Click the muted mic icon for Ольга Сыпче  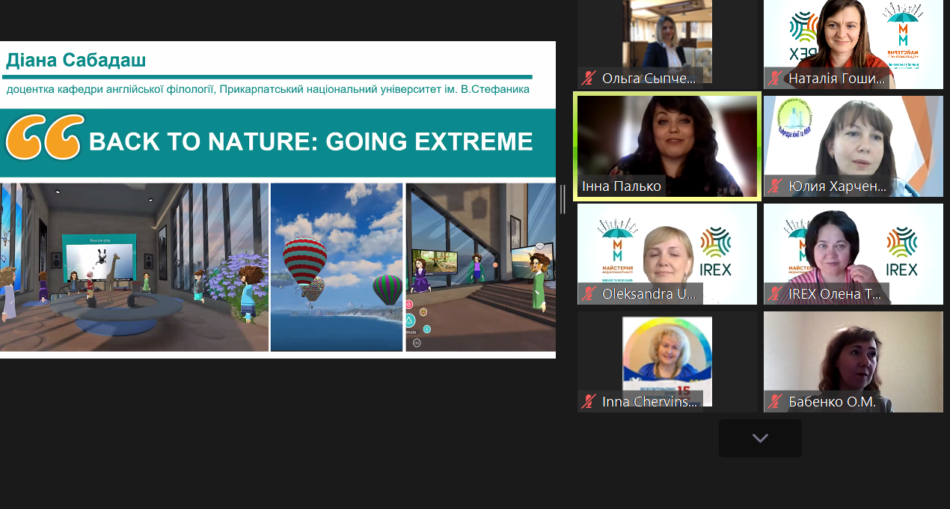590,78
